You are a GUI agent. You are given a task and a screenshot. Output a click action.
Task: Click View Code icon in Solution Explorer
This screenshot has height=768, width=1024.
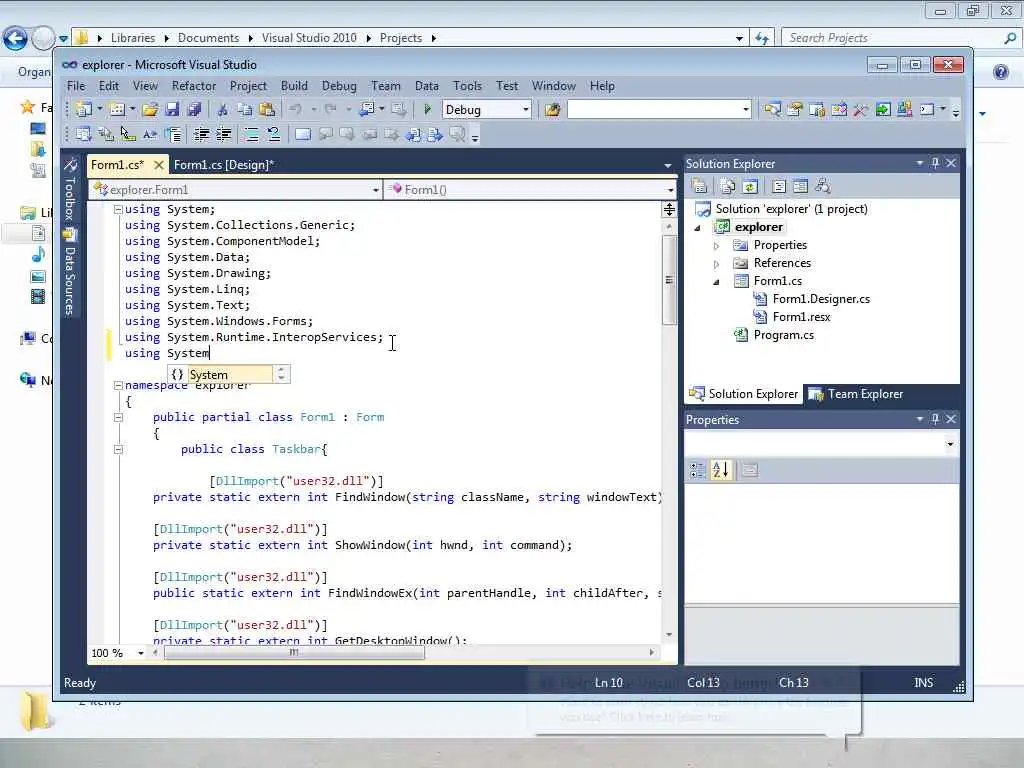(x=778, y=187)
